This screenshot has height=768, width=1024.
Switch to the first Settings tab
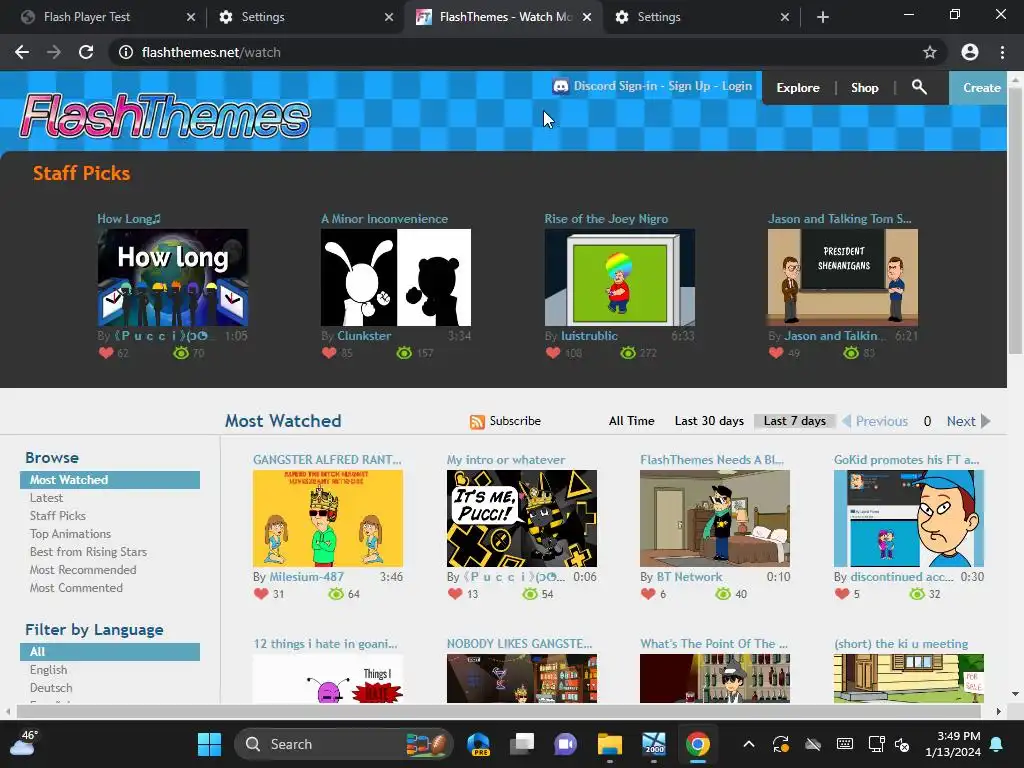tap(306, 17)
